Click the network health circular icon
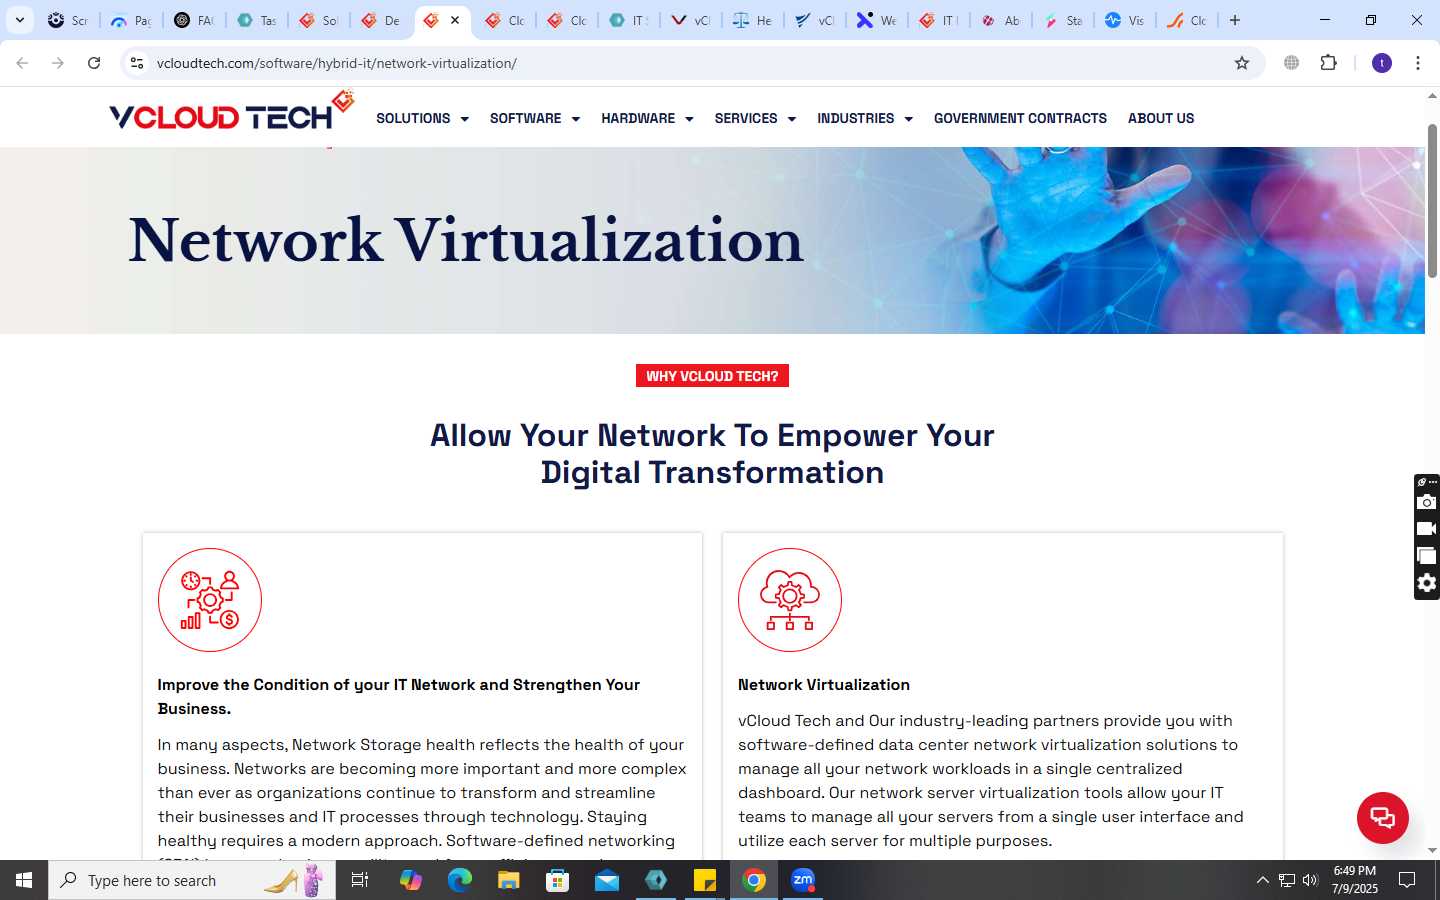 [210, 600]
